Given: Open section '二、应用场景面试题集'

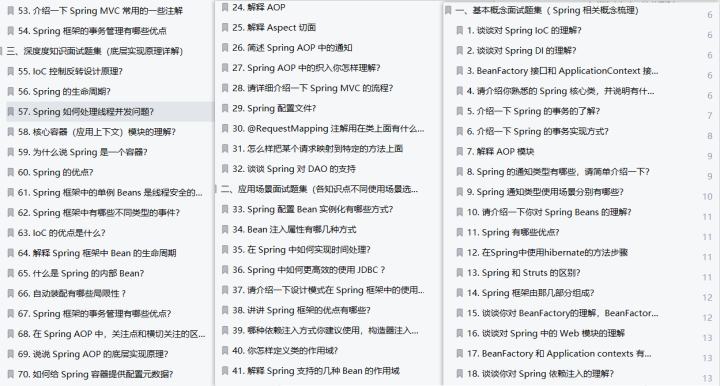Looking at the screenshot, I should tap(320, 189).
